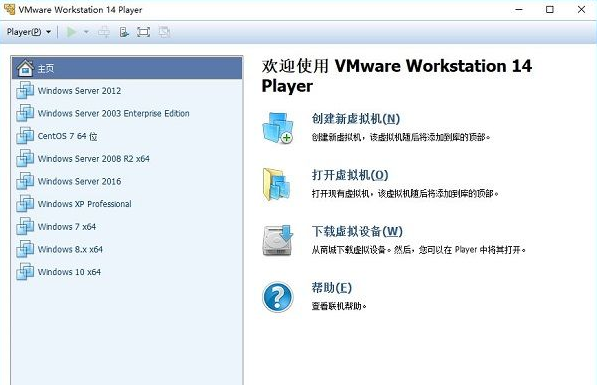The width and height of the screenshot is (597, 385).
Task: Click the Windows 8.x x64 VM icon
Action: (25, 249)
